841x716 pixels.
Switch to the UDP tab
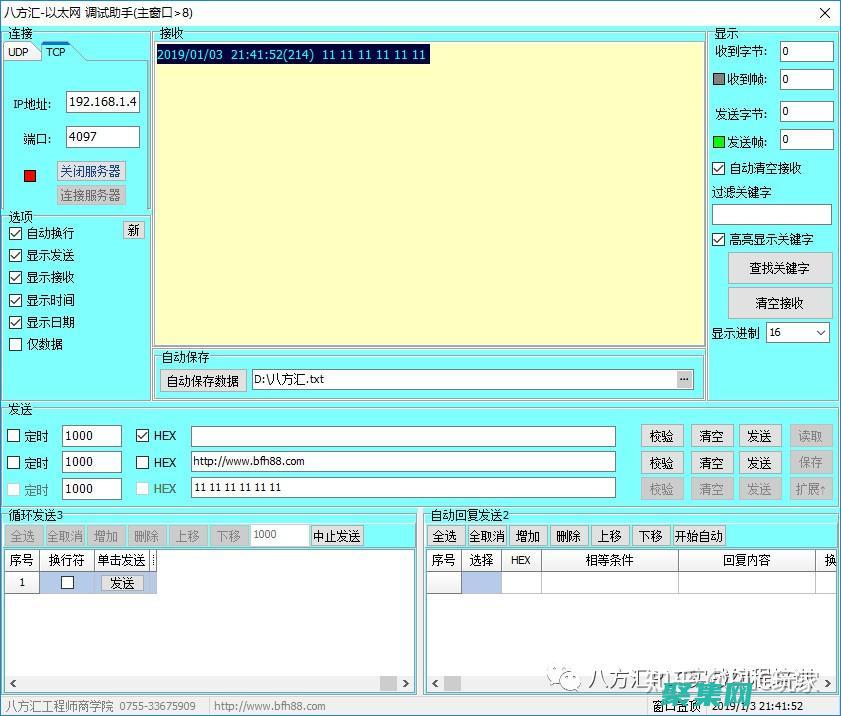click(x=20, y=51)
